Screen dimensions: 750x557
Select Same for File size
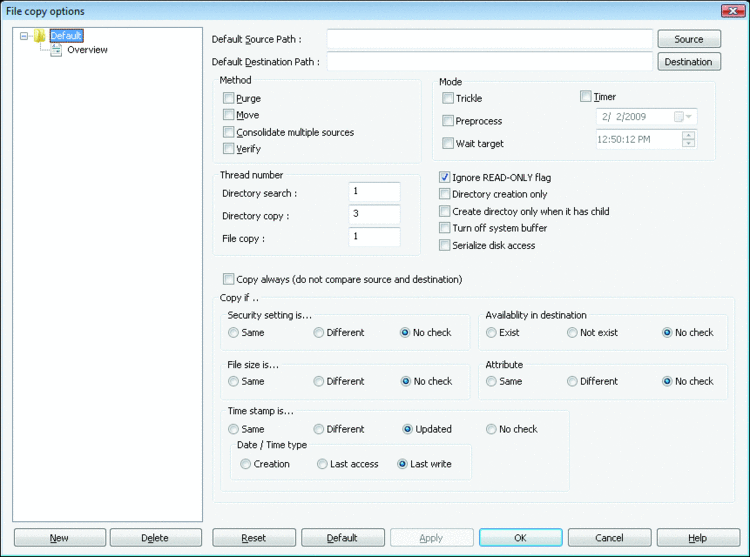coord(233,382)
